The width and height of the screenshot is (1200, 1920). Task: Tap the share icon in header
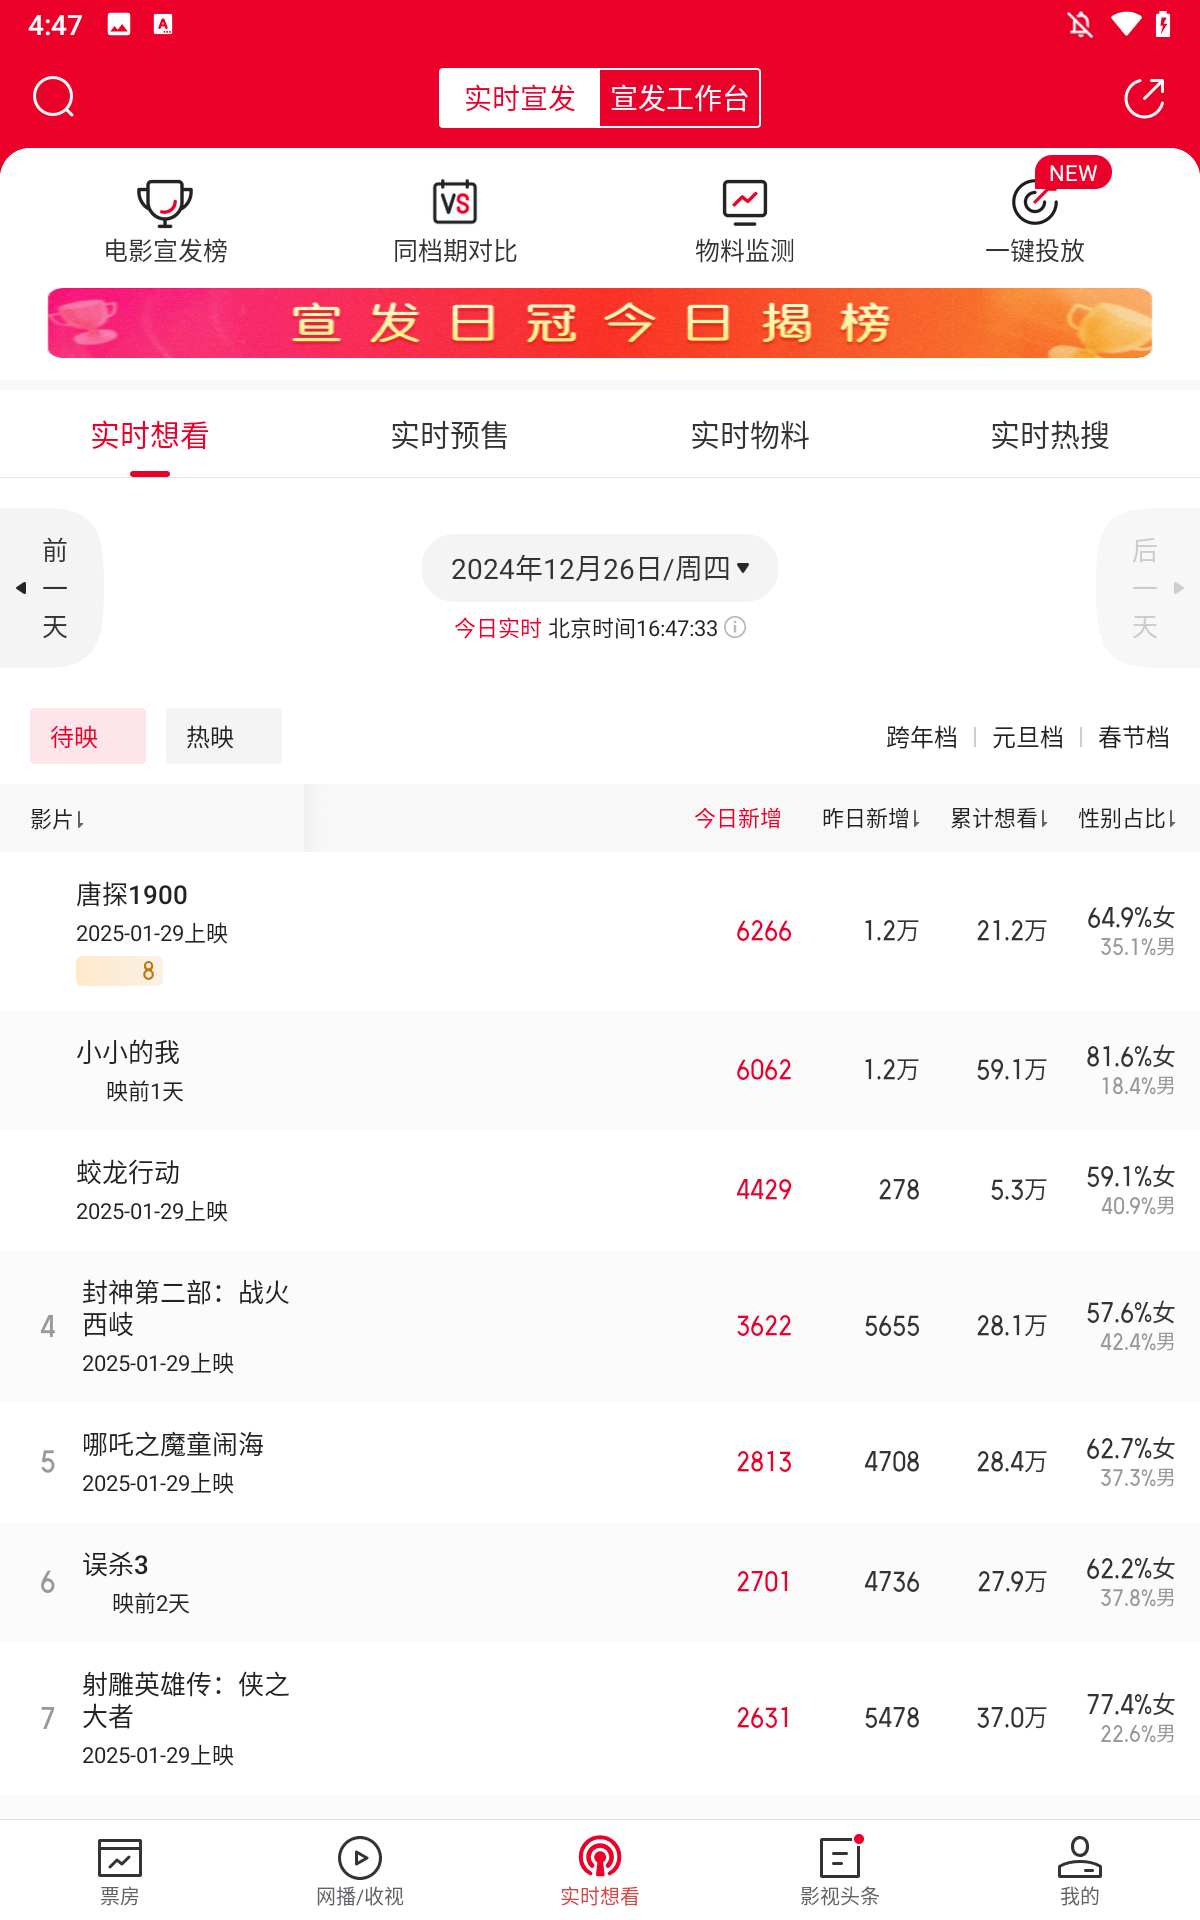(x=1144, y=97)
